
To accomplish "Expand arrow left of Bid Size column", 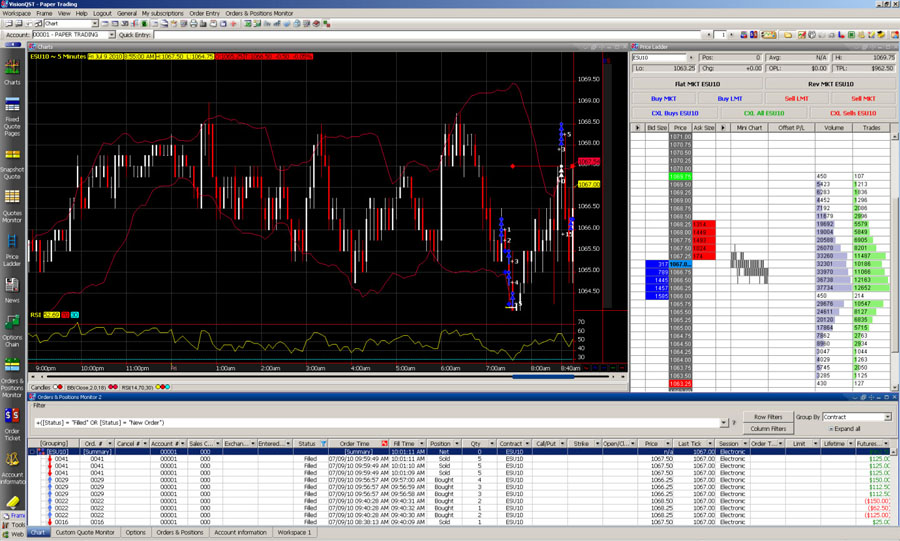I will click(x=637, y=127).
